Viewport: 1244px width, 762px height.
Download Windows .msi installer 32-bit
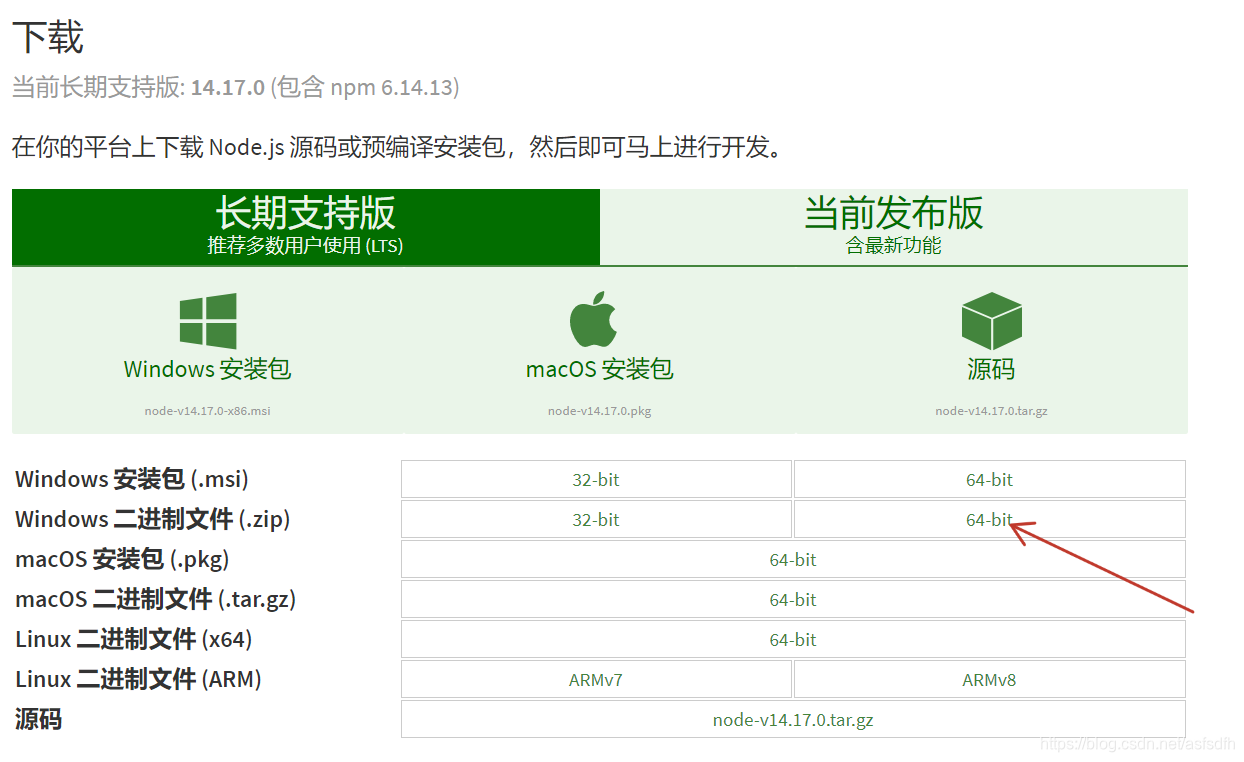[596, 479]
